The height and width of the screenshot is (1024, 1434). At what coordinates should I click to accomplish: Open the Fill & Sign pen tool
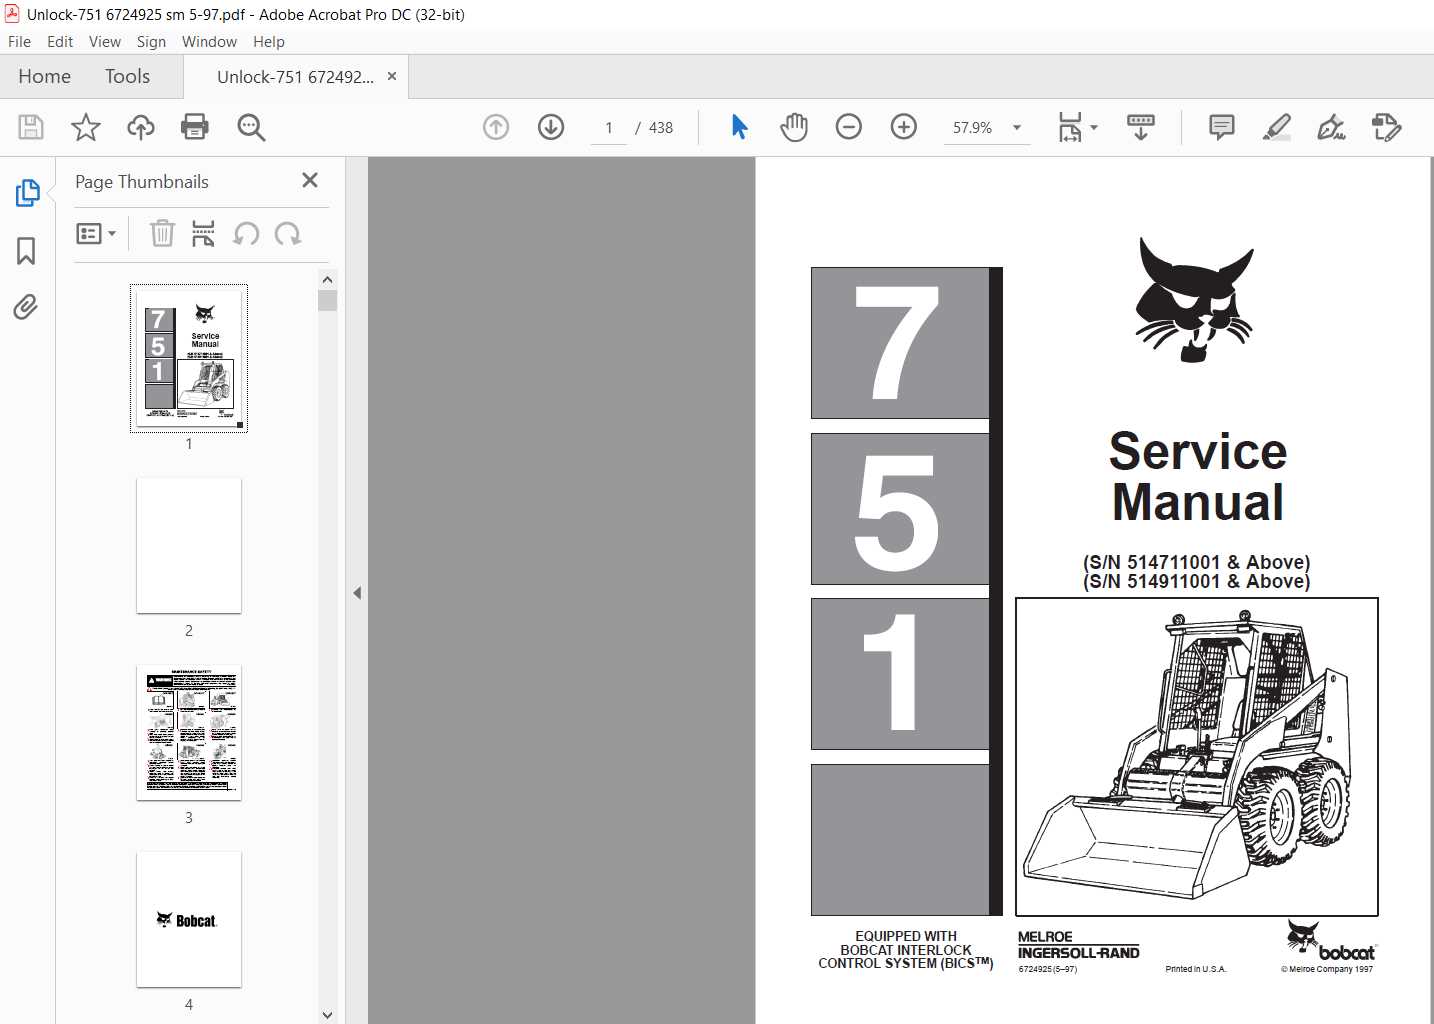pos(1331,127)
